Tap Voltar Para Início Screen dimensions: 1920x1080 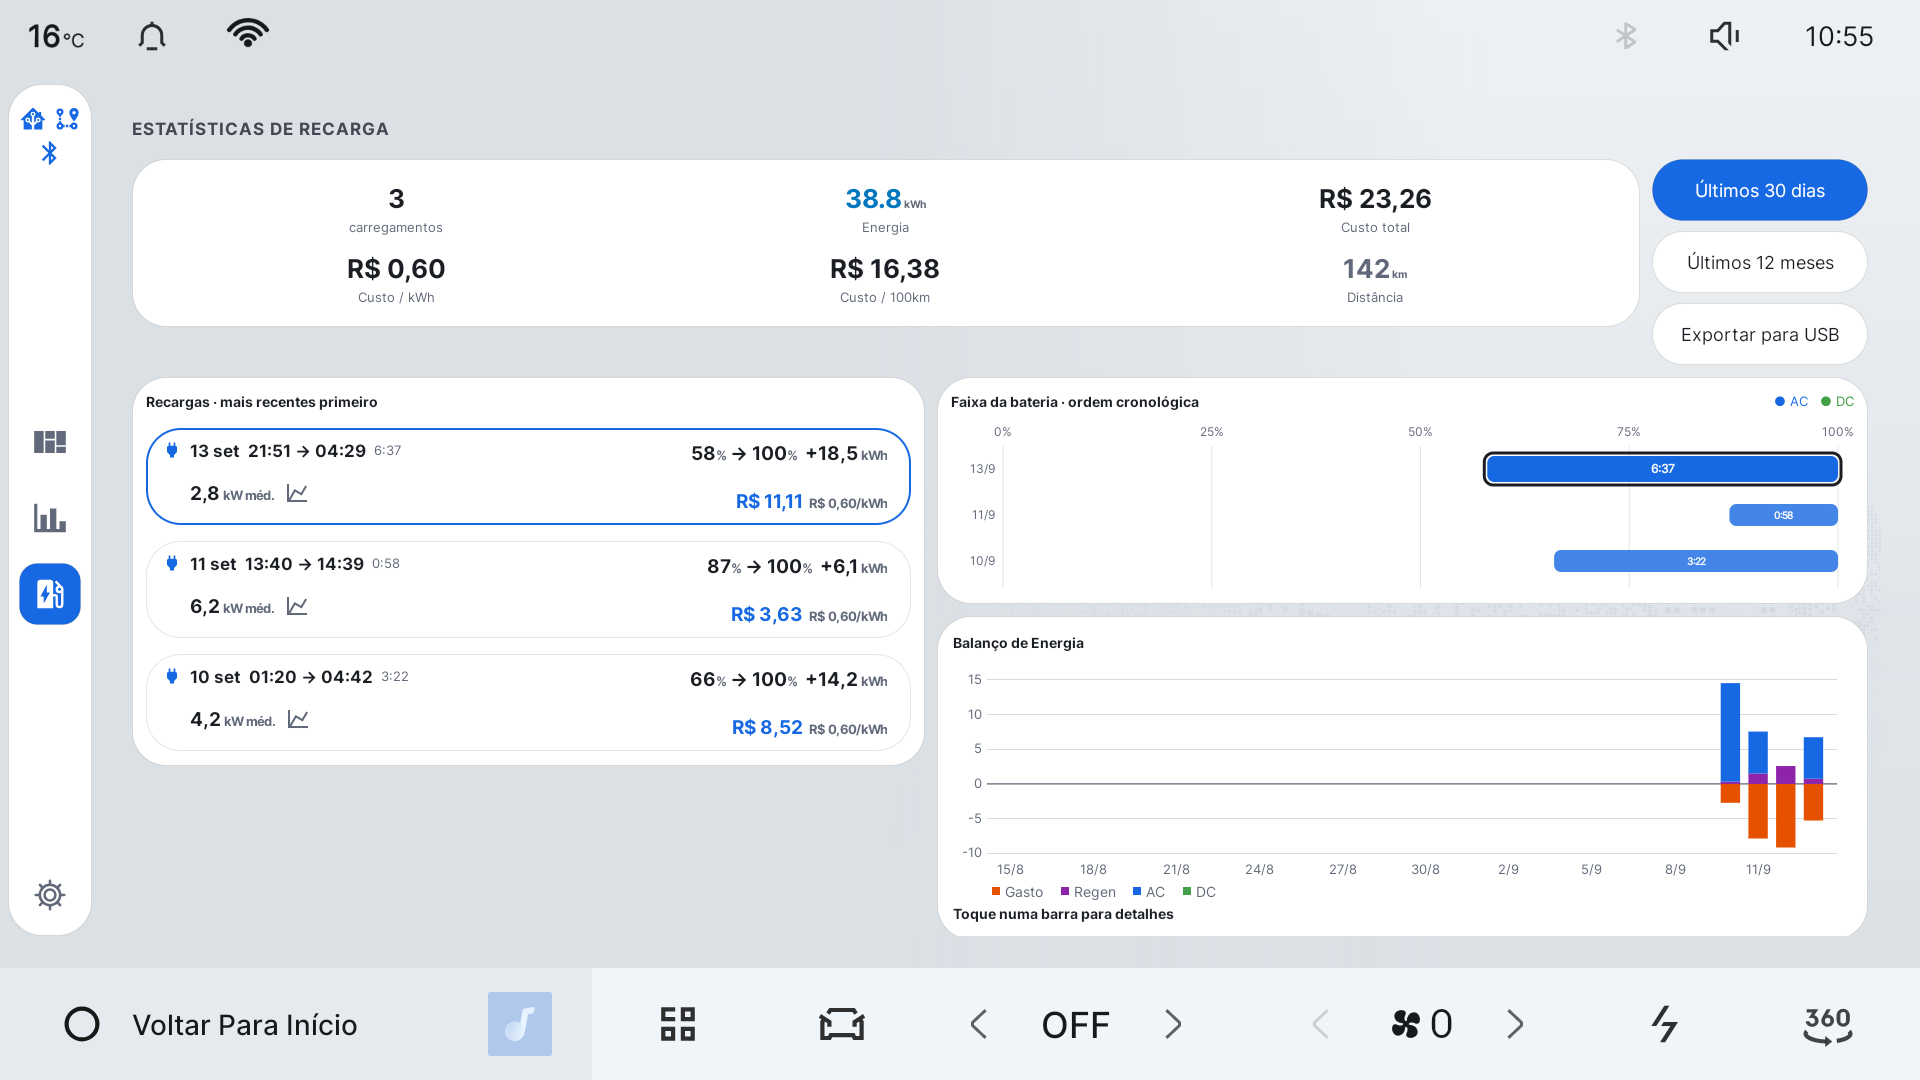(245, 1024)
